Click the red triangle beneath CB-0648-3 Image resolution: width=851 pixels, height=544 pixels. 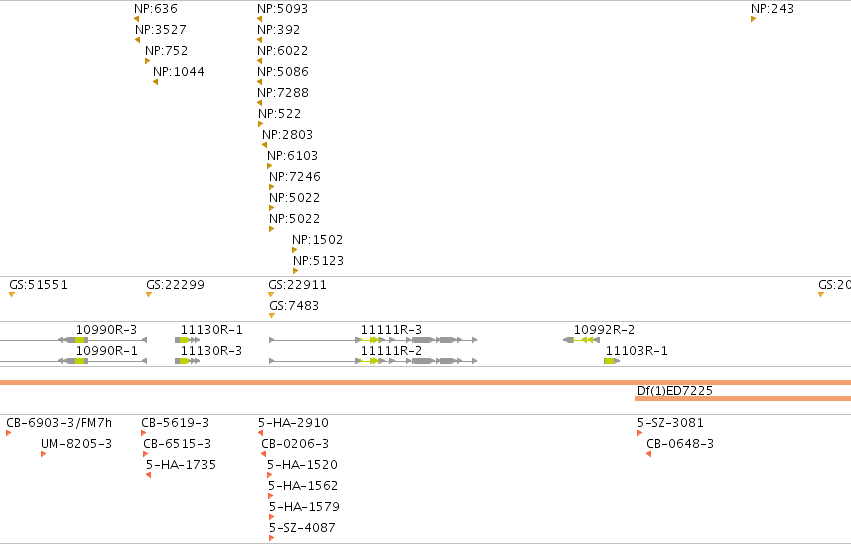click(649, 454)
